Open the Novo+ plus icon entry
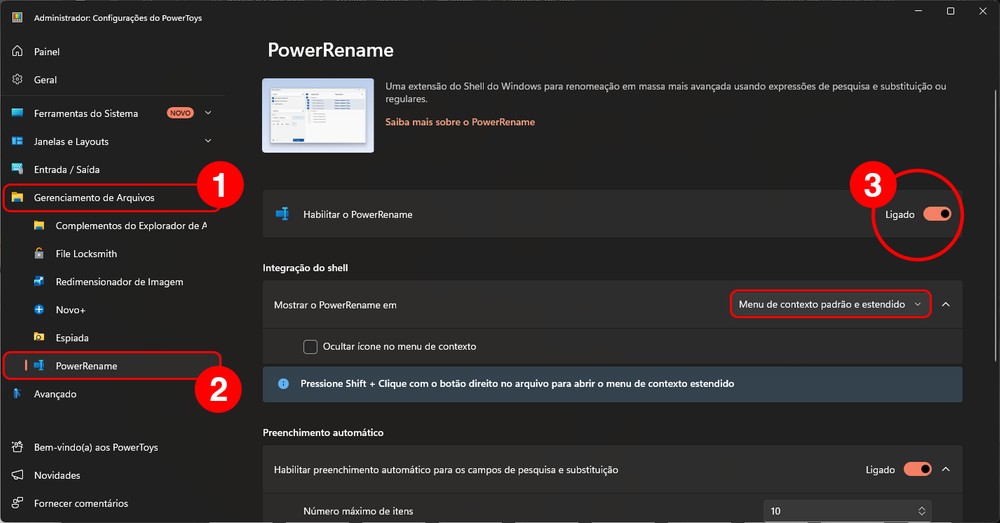Screen dimensions: 1000x523 click(39, 310)
